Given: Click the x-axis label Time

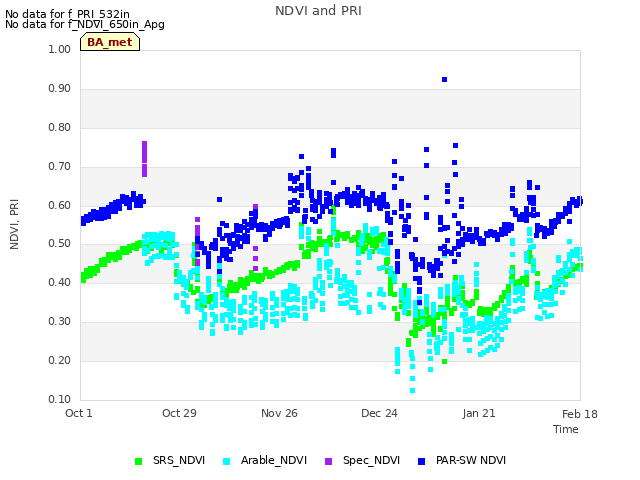Looking at the screenshot, I should (x=566, y=429).
